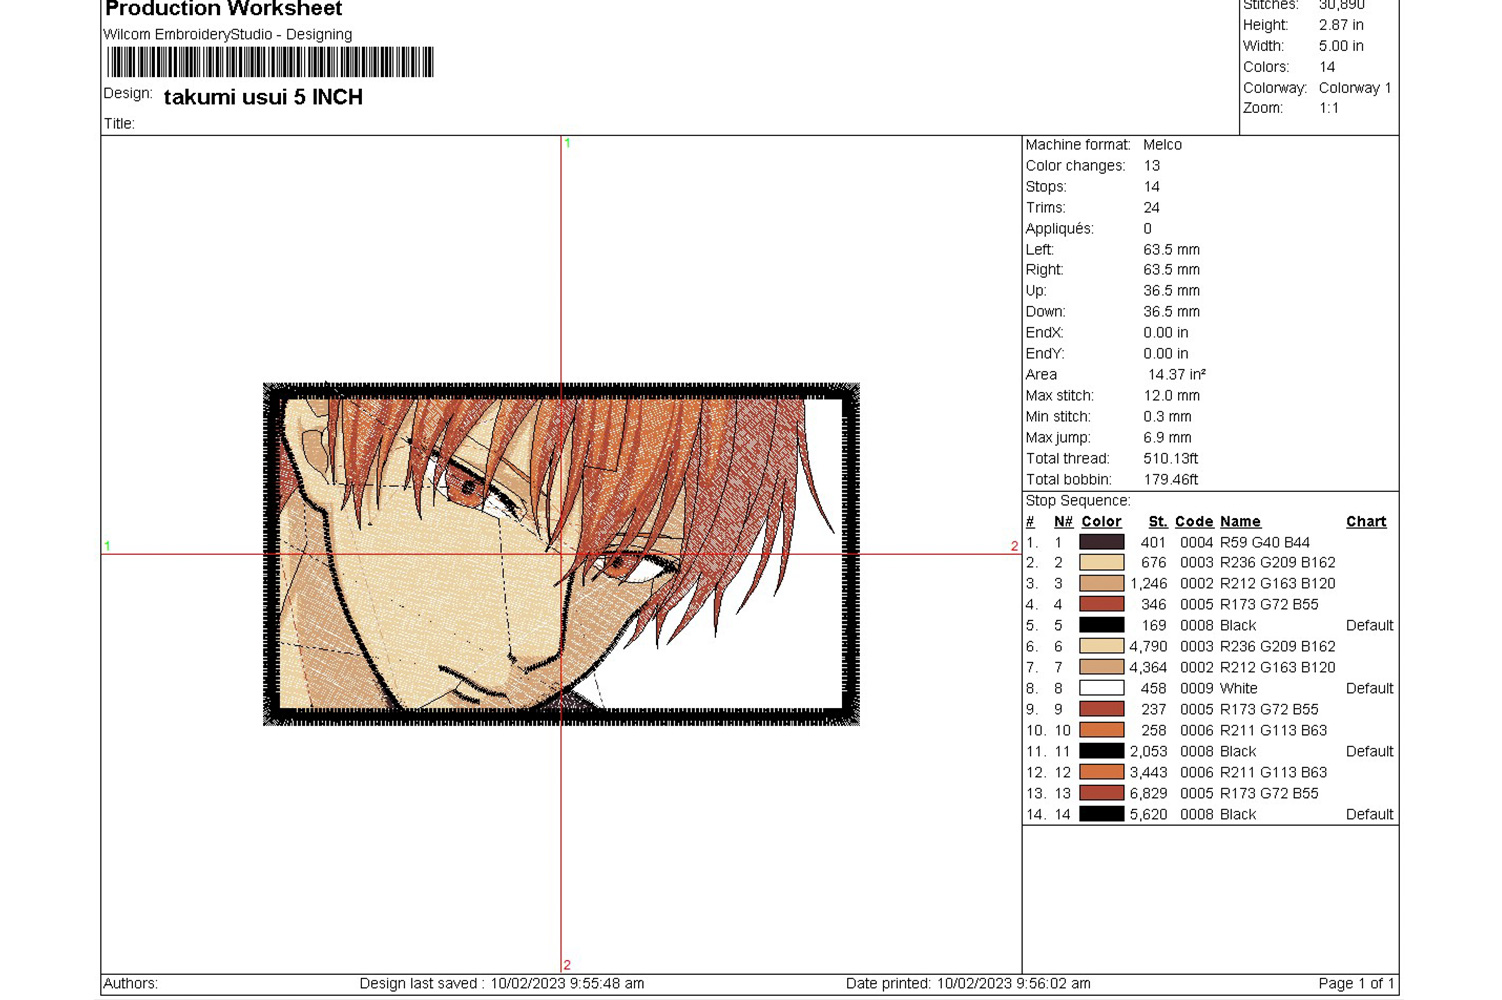Select the red-brown swatch for stop 13
Viewport: 1502px width, 1000px height.
[1101, 793]
